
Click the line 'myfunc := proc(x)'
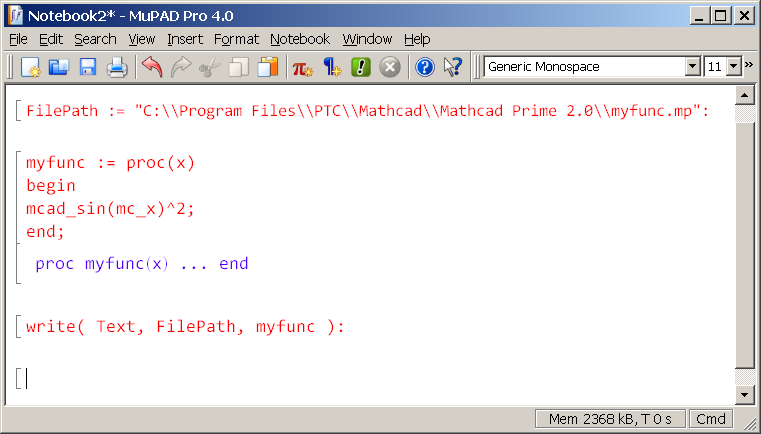click(x=110, y=163)
